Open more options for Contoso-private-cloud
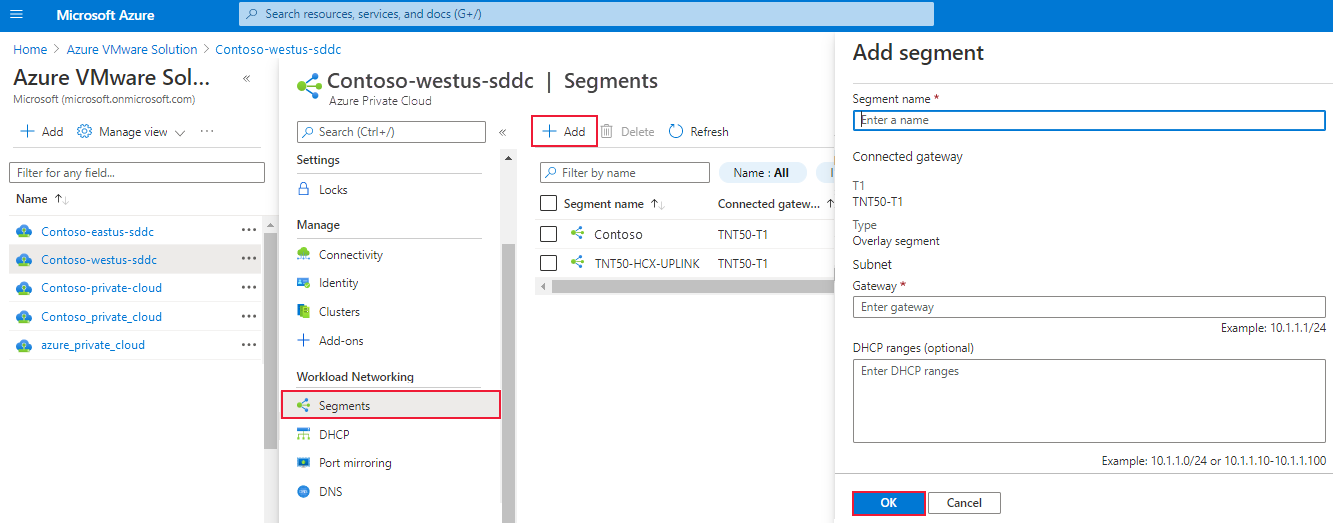1333x523 pixels. click(x=249, y=288)
